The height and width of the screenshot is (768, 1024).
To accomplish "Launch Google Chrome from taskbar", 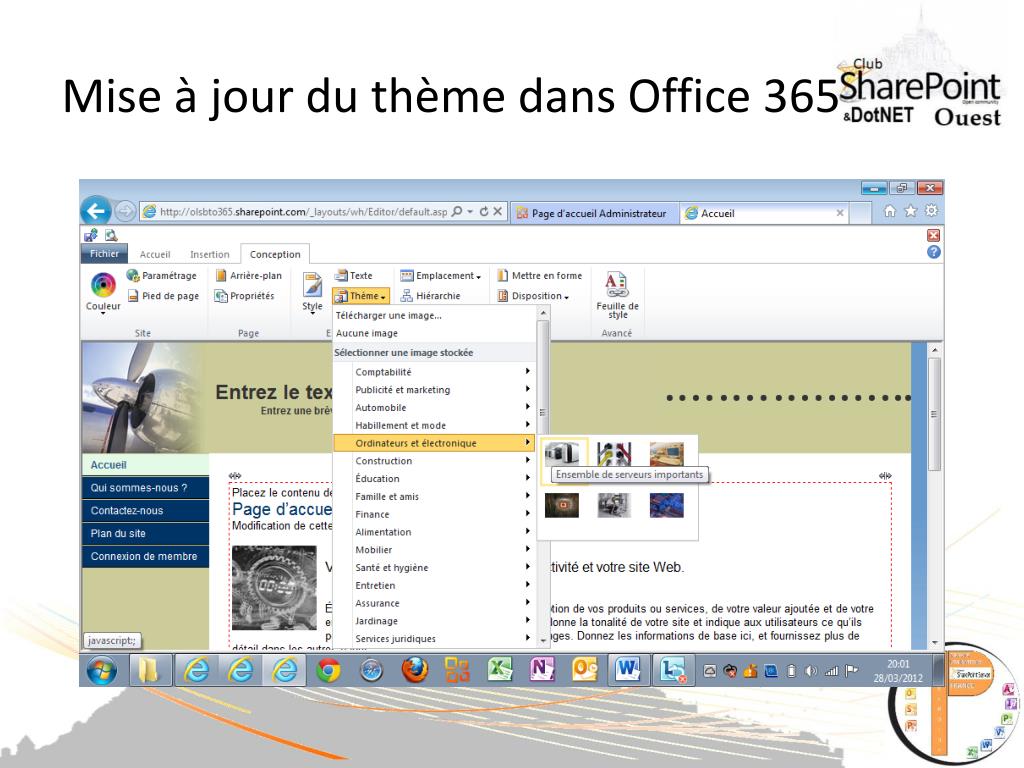I will (x=328, y=671).
